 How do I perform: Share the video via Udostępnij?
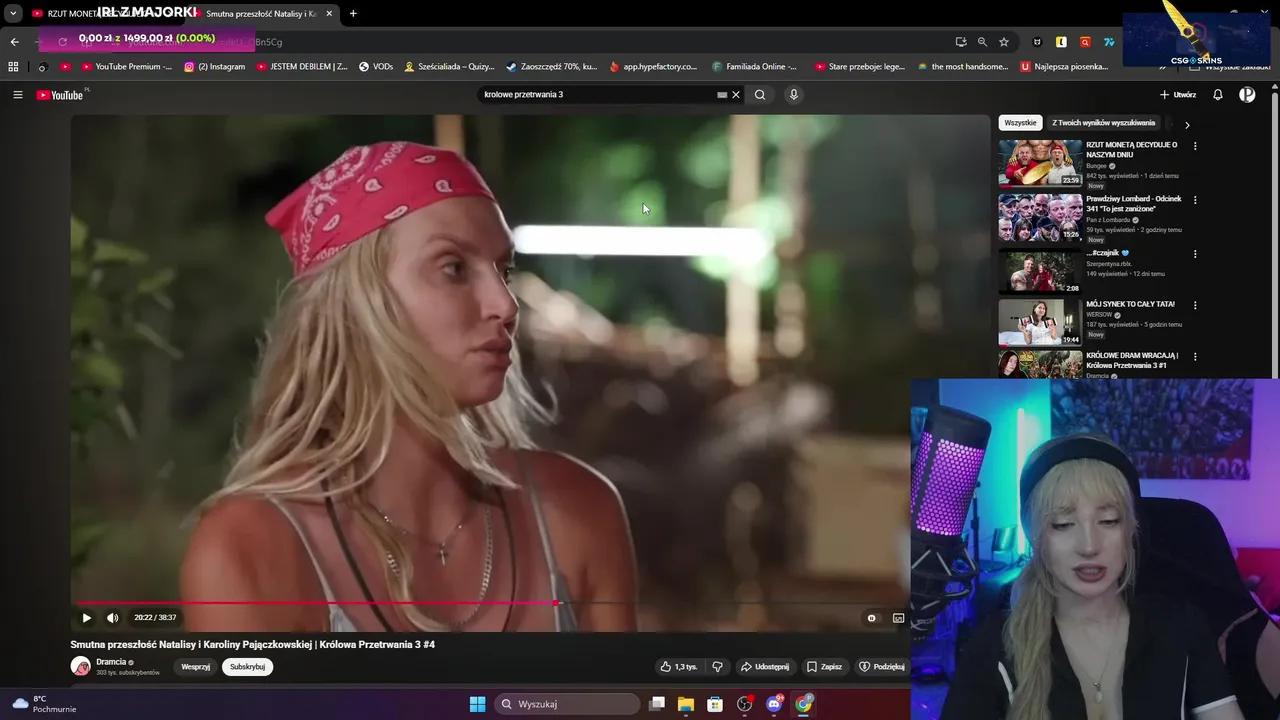tap(765, 667)
